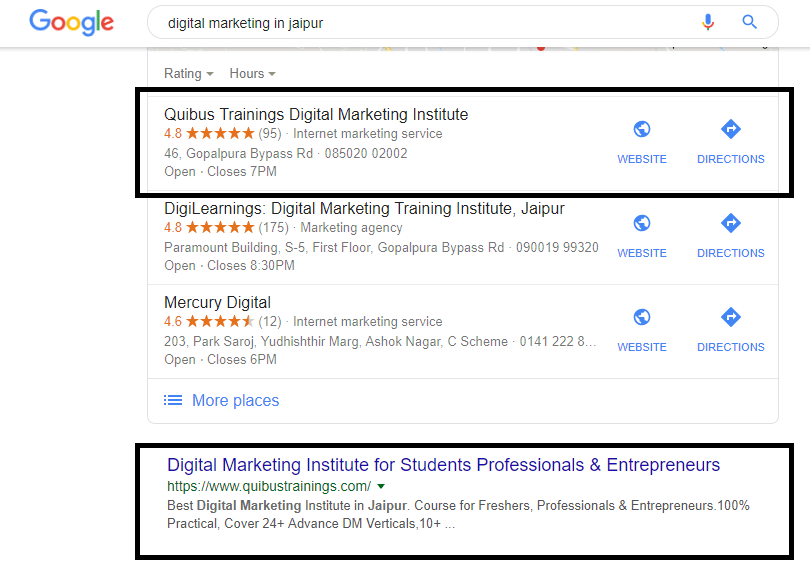Screen dimensions: 810x580
Task: Open the Google homepage via the logo
Action: pos(70,22)
